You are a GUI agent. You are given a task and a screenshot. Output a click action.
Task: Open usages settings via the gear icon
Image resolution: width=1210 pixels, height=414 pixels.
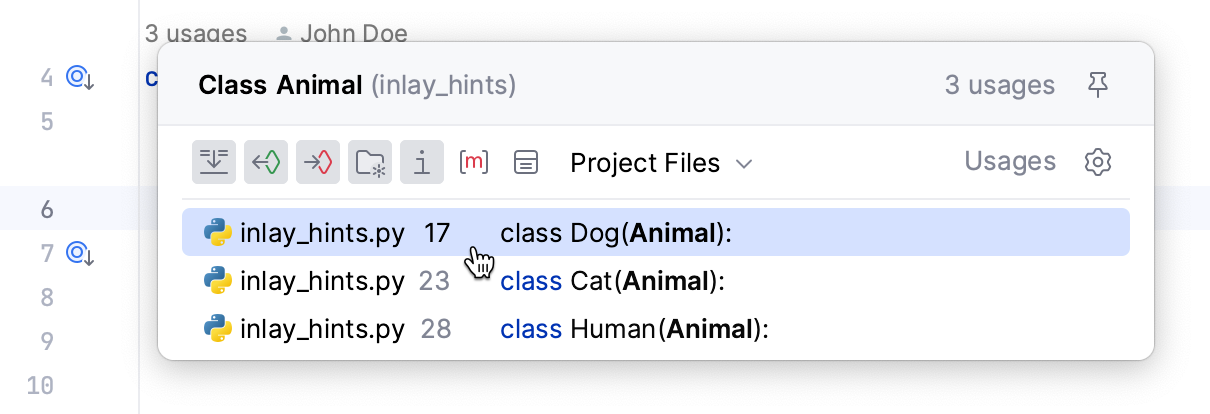[1098, 162]
